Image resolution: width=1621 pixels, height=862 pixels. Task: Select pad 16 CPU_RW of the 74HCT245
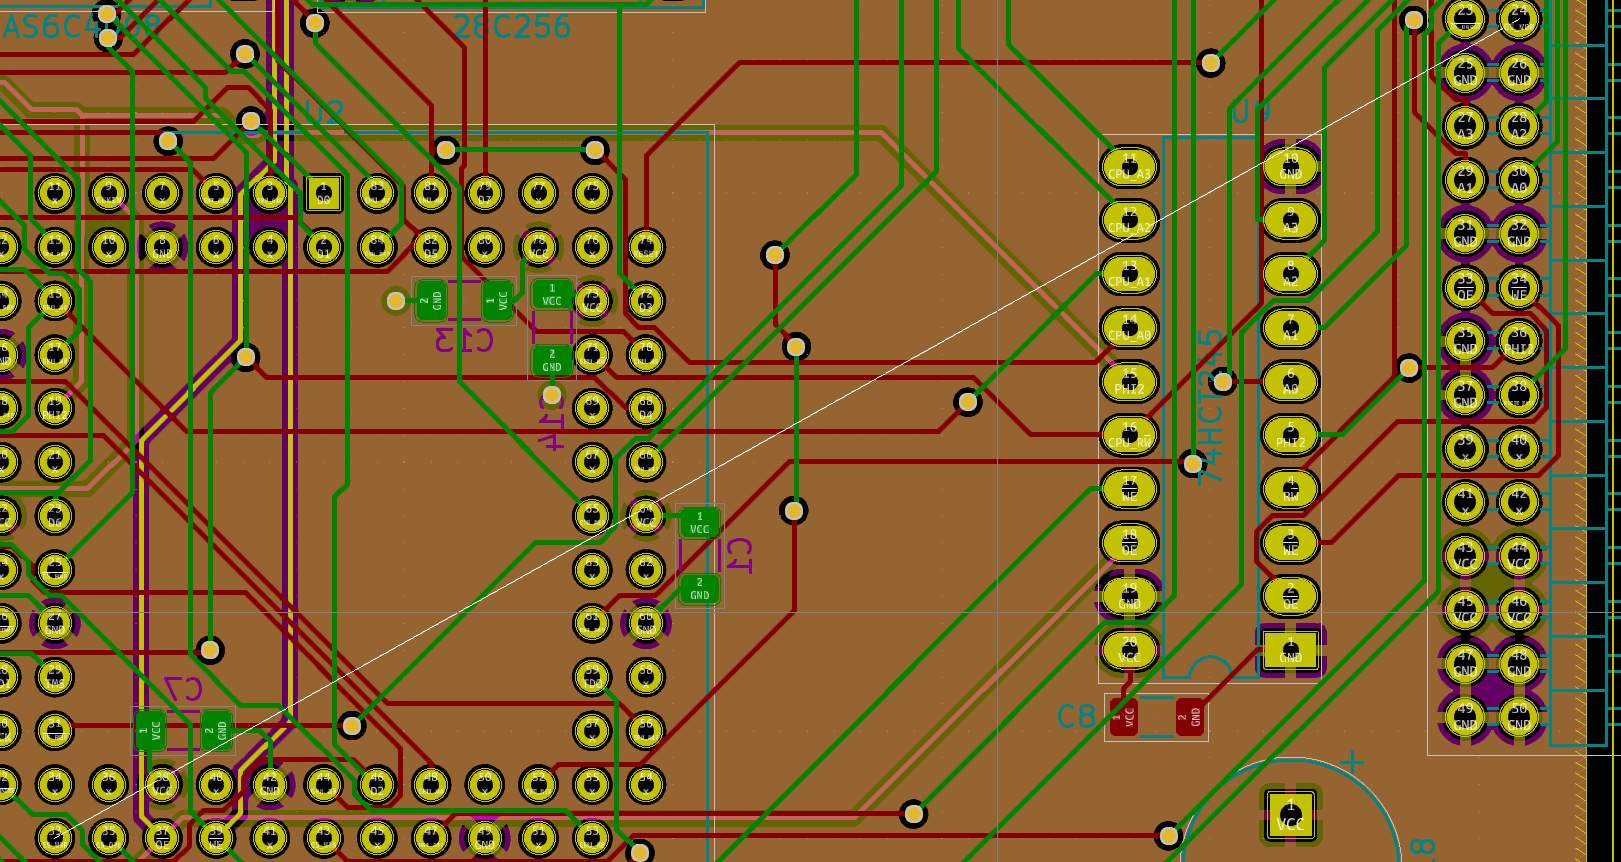click(x=1129, y=436)
